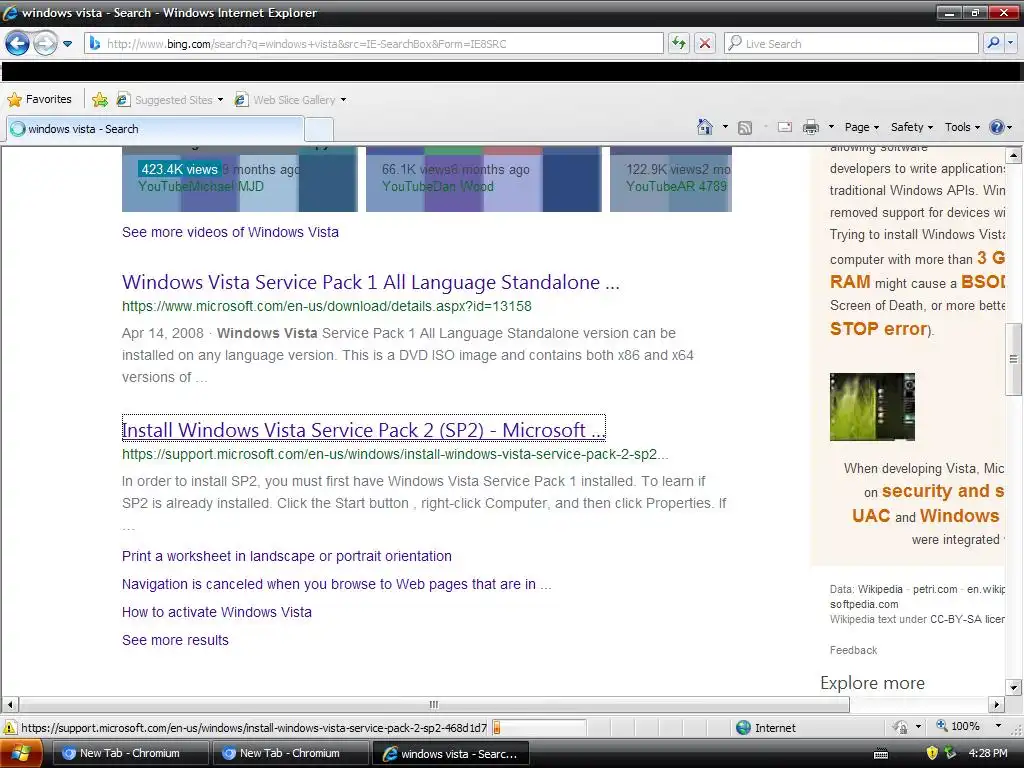Open 'Print a worksheet in landscape or portrait orientation'
The height and width of the screenshot is (768, 1024).
click(x=286, y=556)
